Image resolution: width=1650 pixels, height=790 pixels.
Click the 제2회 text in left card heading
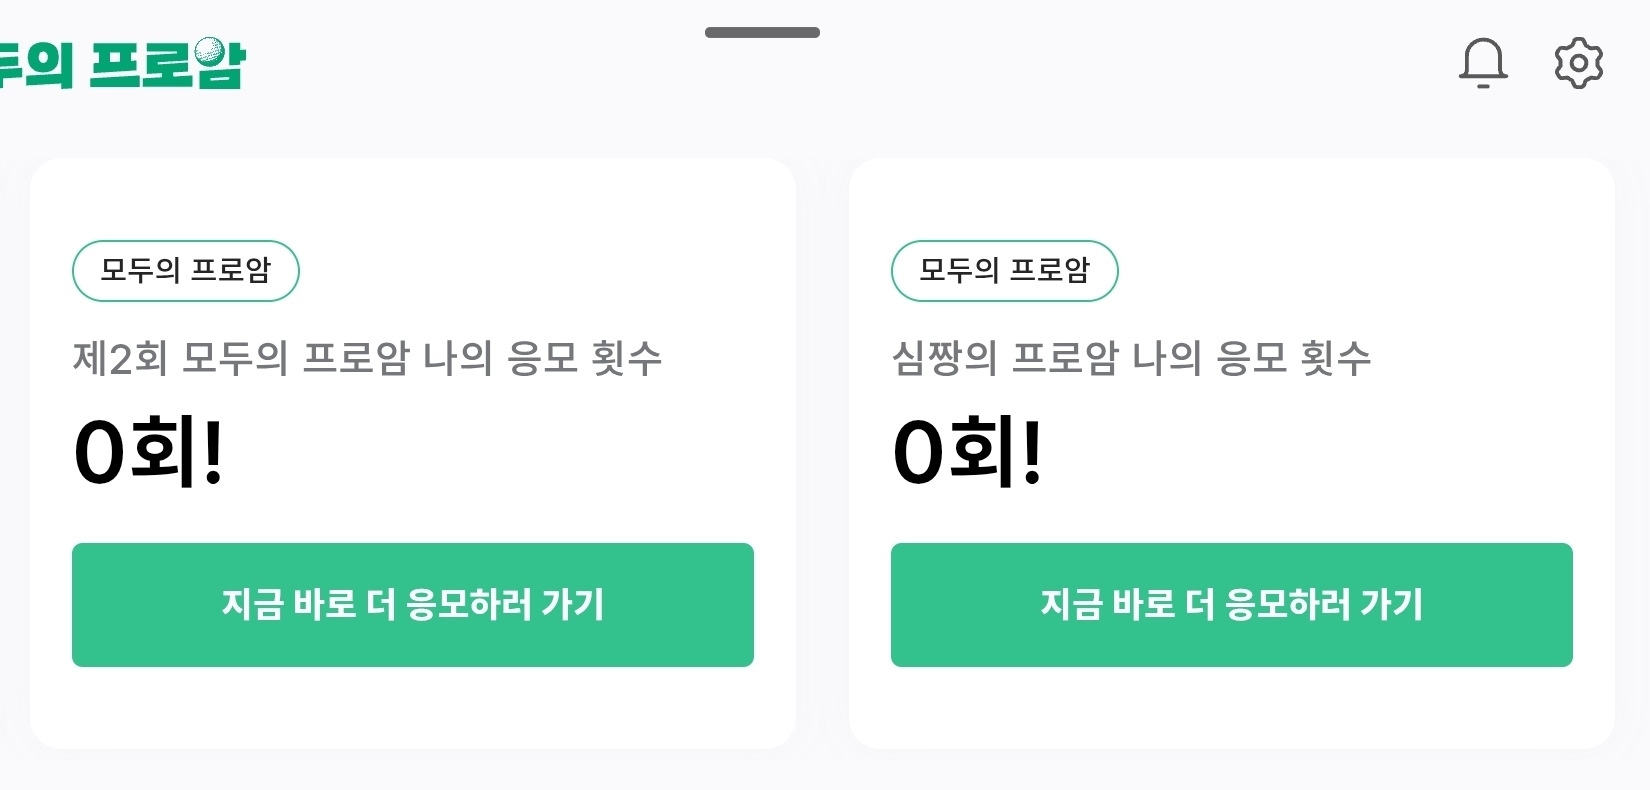[120, 358]
